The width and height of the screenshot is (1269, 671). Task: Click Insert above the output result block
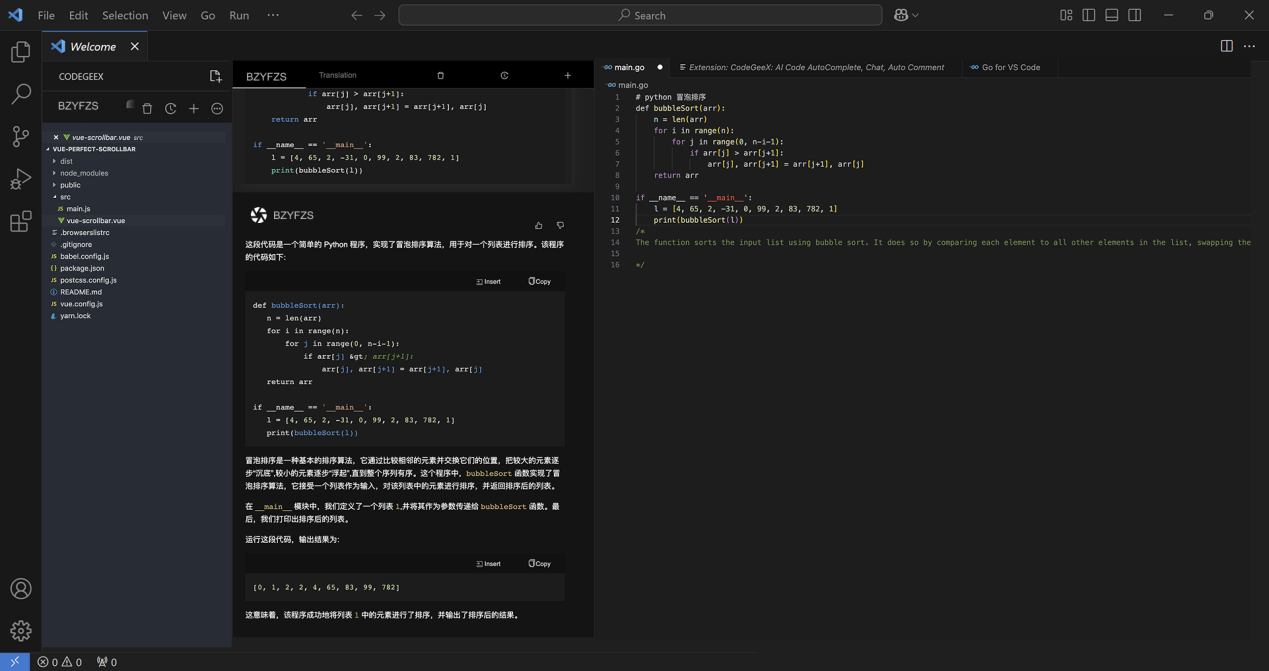pos(489,564)
